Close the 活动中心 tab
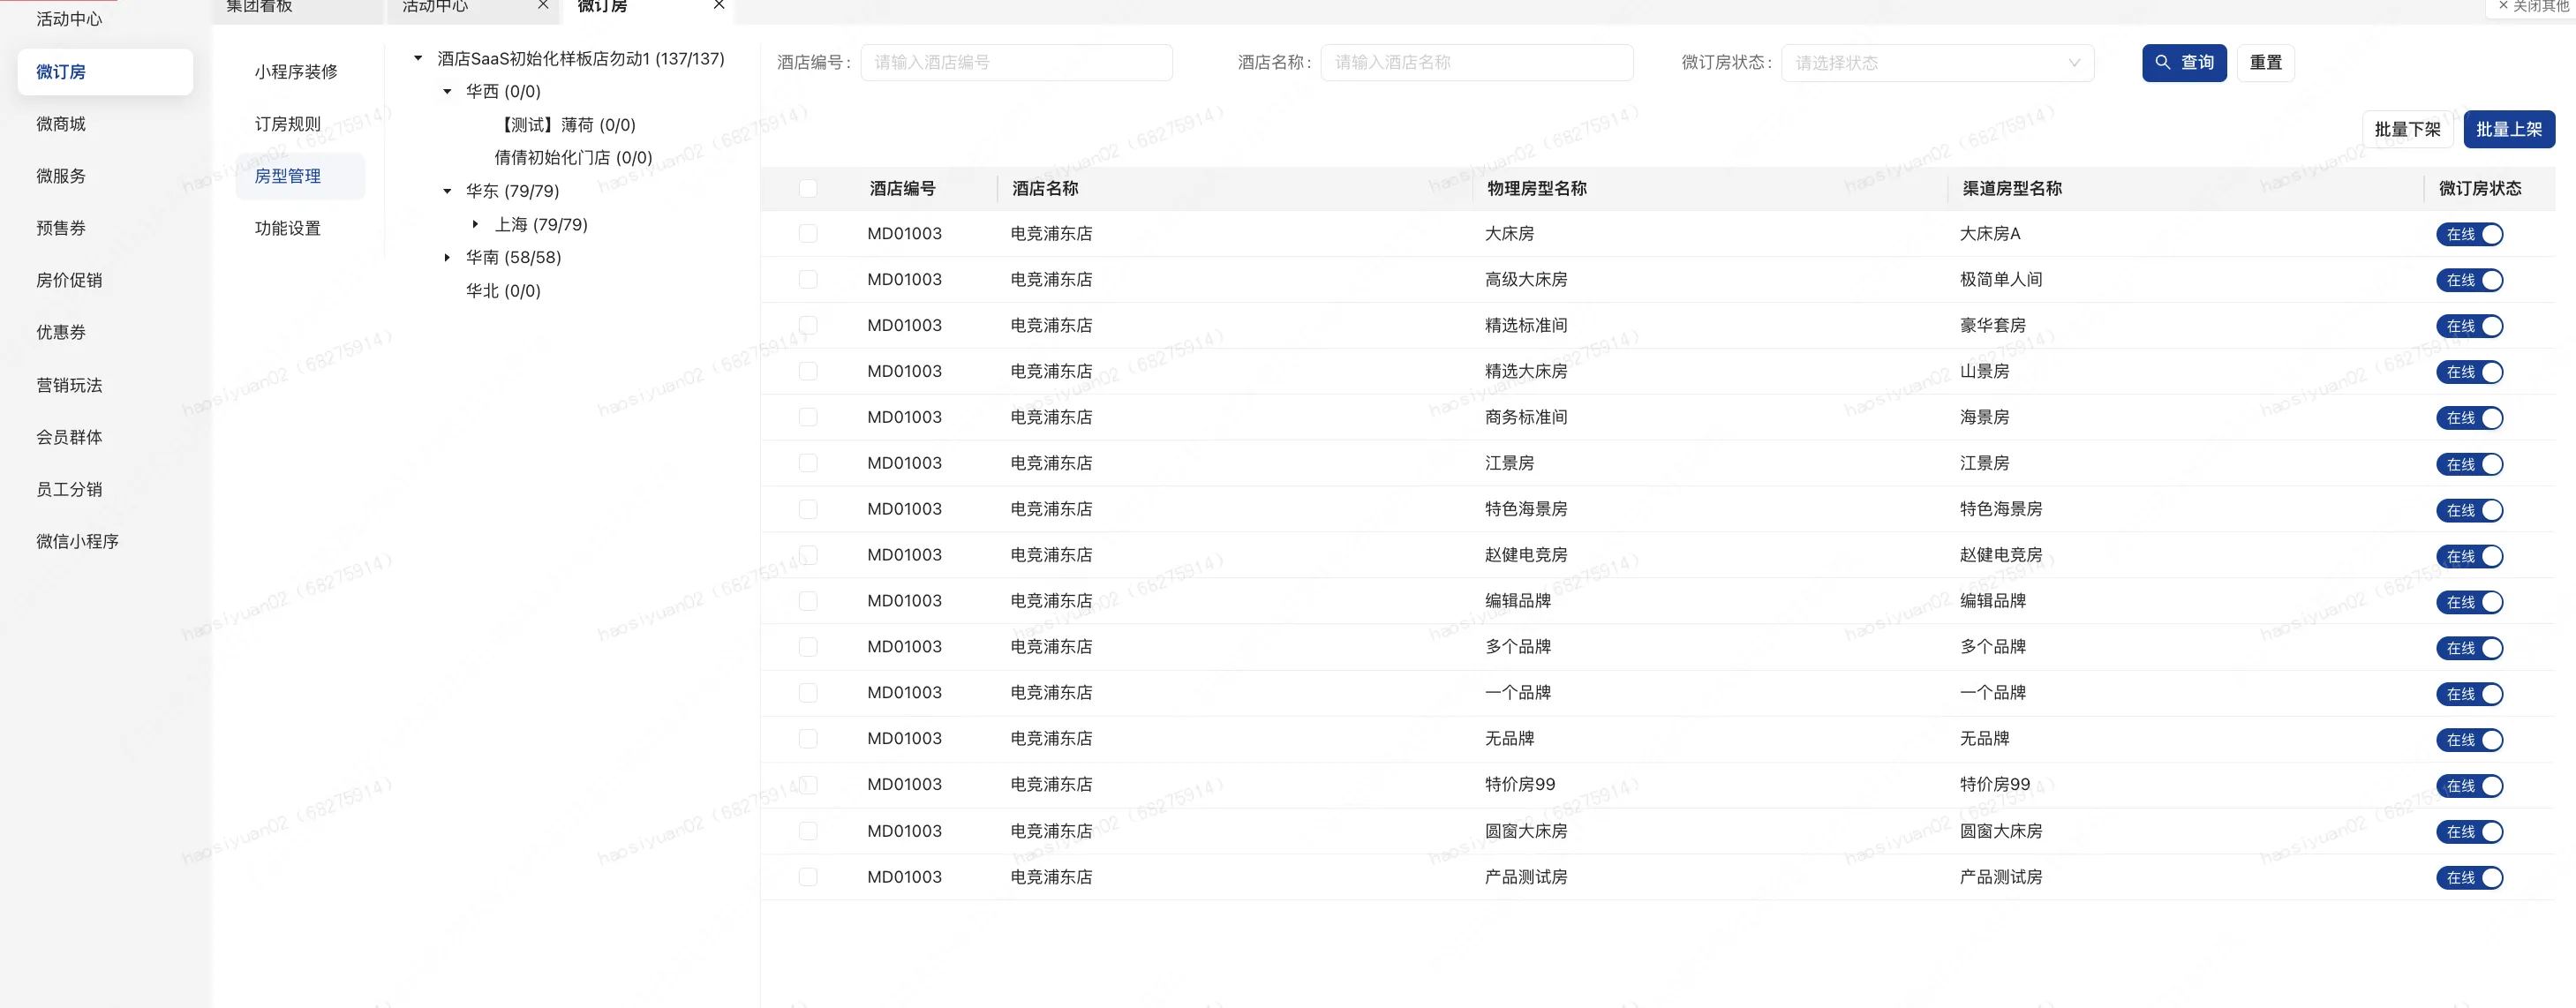Image resolution: width=2576 pixels, height=1008 pixels. [542, 6]
